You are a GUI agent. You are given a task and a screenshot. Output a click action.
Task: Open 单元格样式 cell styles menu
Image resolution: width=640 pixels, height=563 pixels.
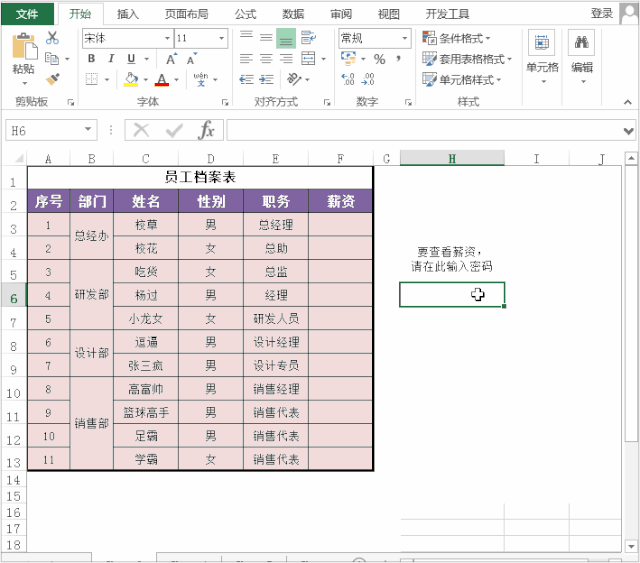point(462,80)
